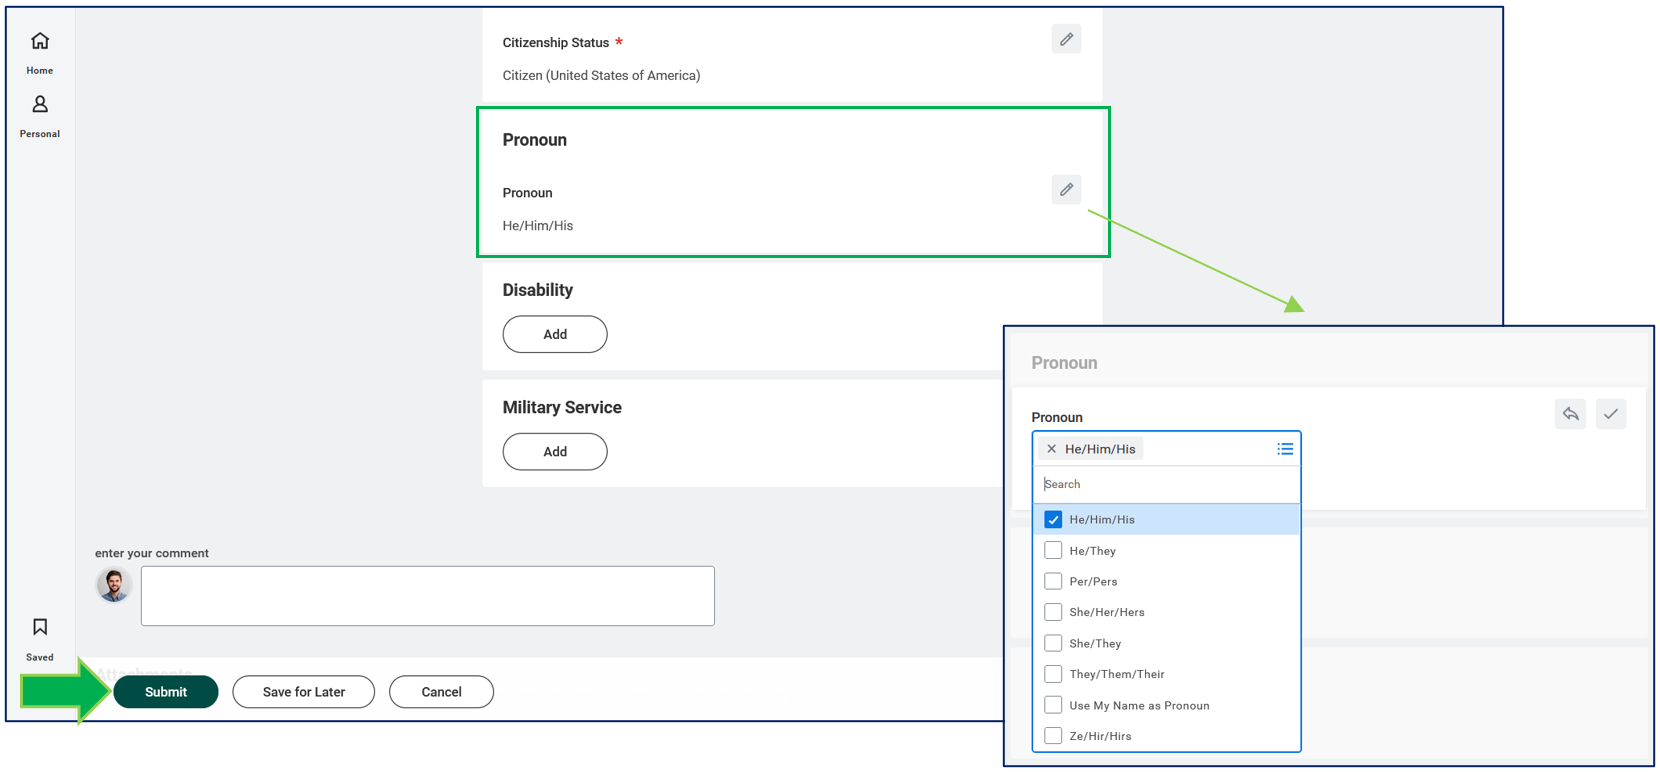The image size is (1660, 772).
Task: Submit the personal information form
Action: pyautogui.click(x=166, y=692)
